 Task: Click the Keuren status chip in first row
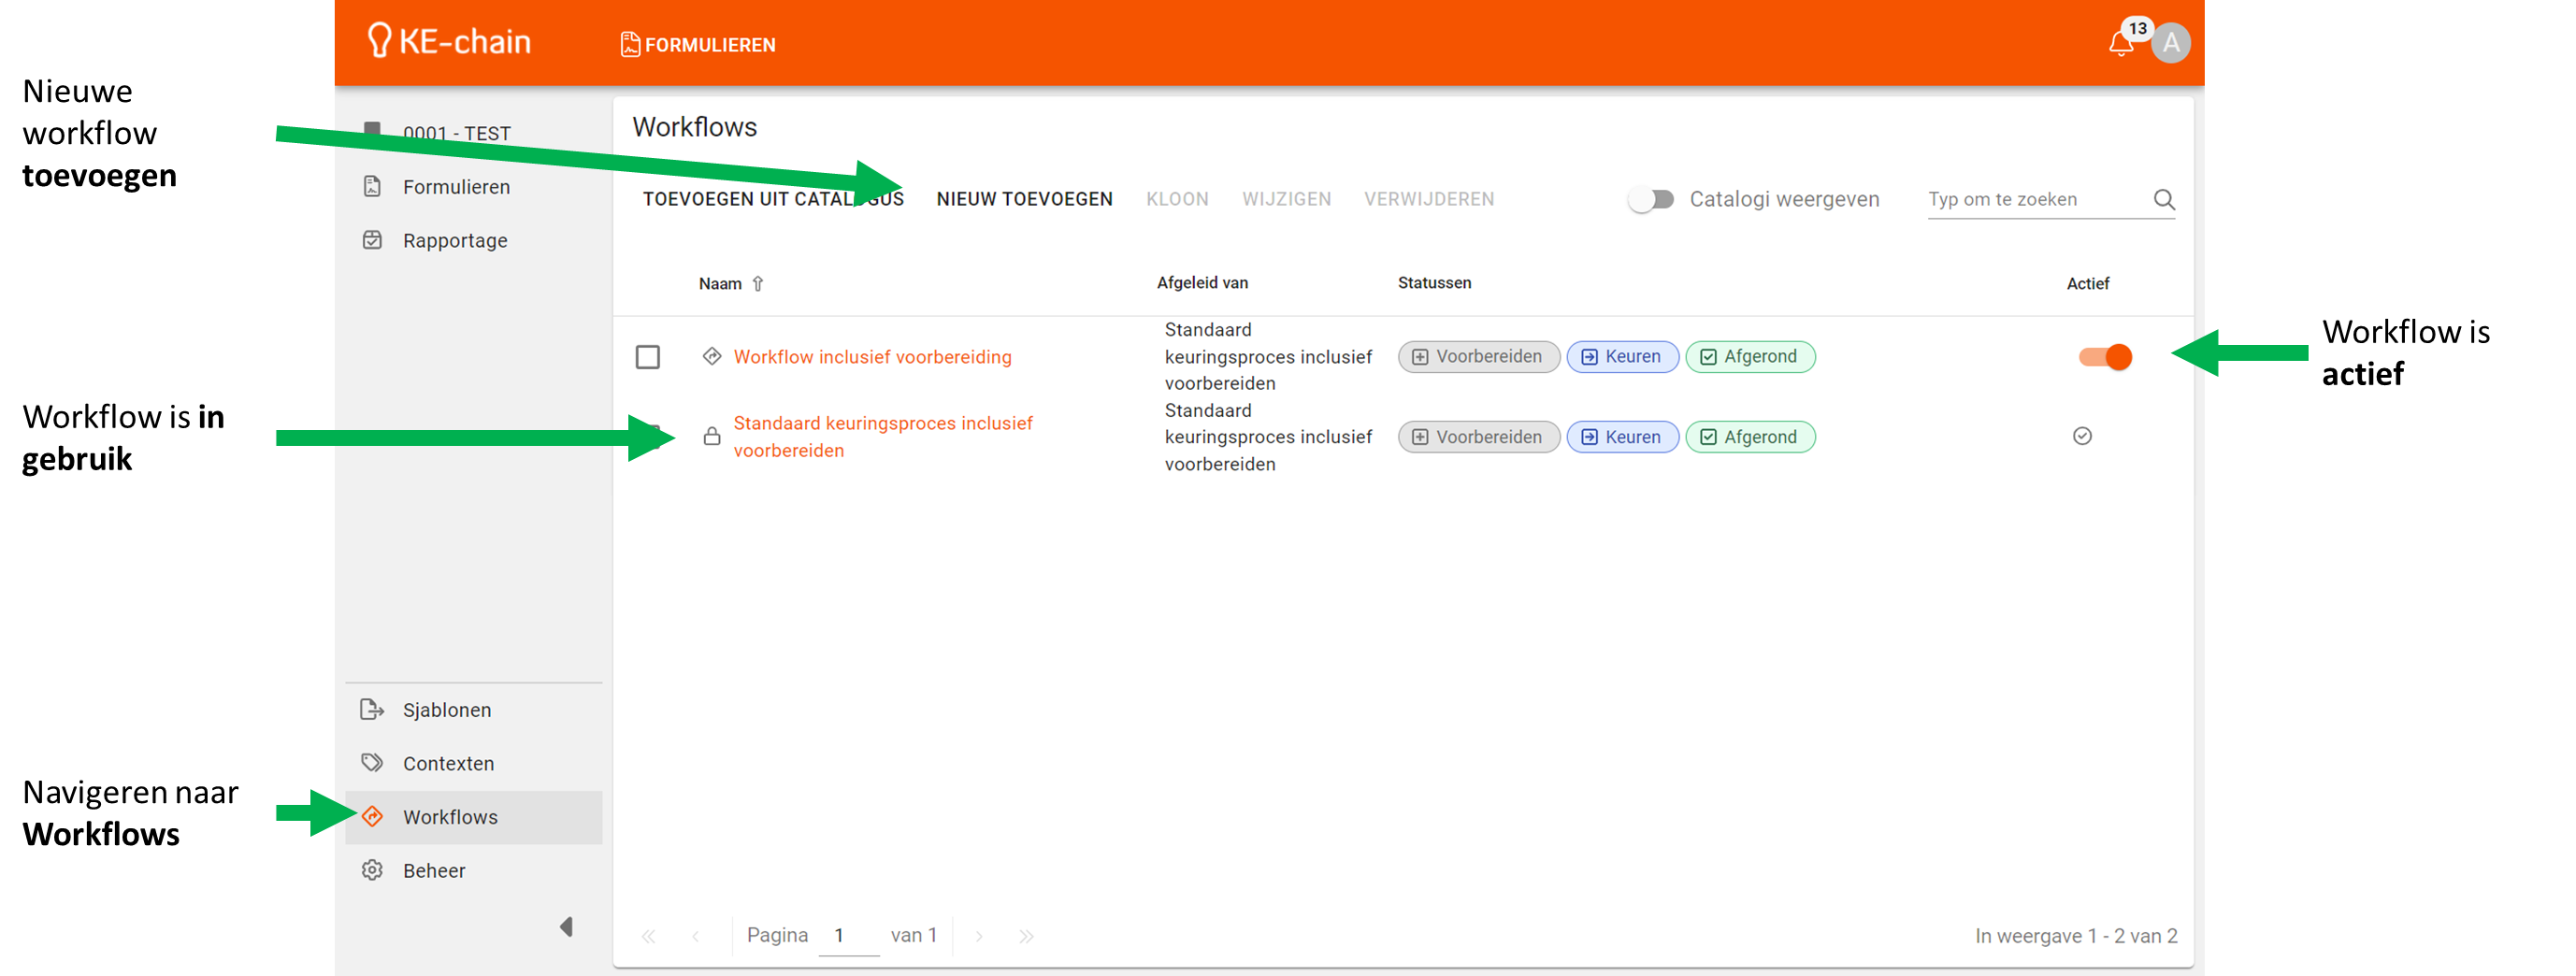tap(1622, 357)
